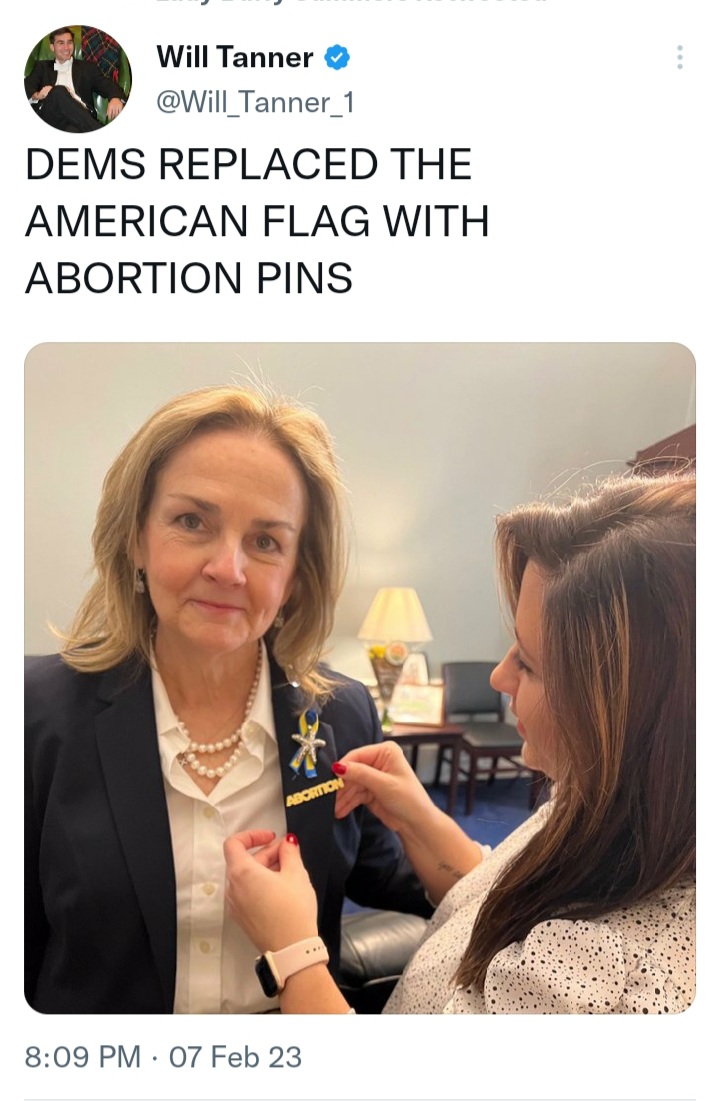Open the @Will_Tanner_1 handle link

[x=254, y=103]
